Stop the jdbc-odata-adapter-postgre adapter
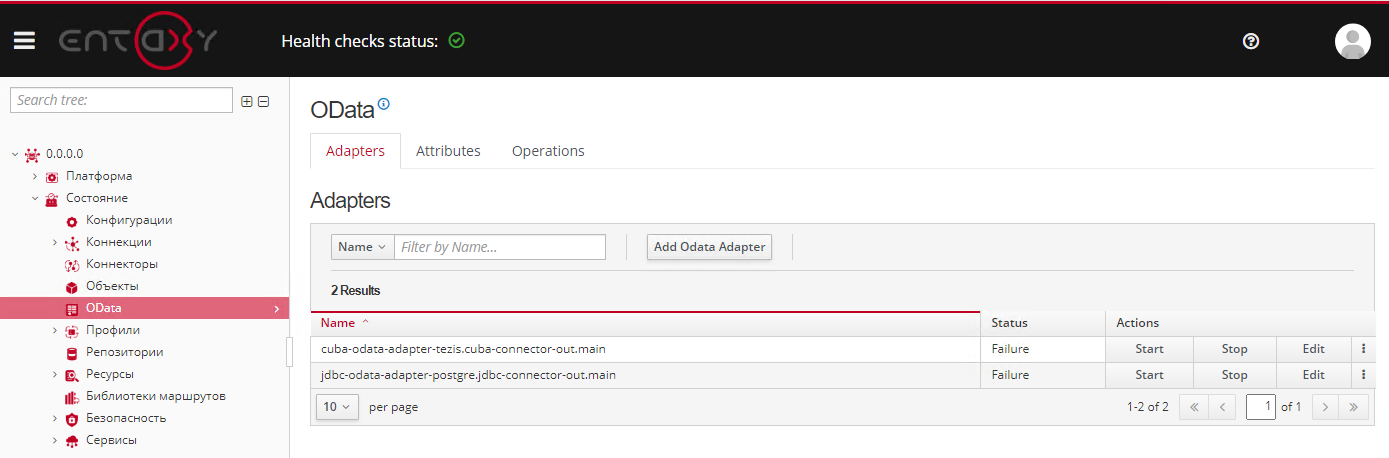The image size is (1389, 458). pos(1235,375)
